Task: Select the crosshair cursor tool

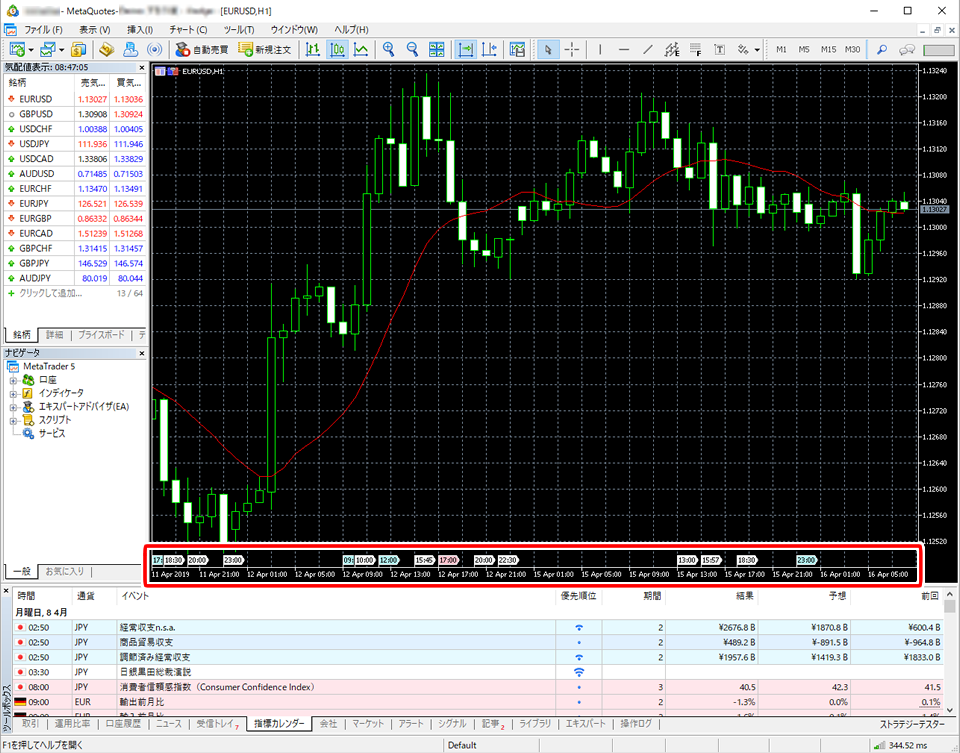Action: click(x=572, y=49)
